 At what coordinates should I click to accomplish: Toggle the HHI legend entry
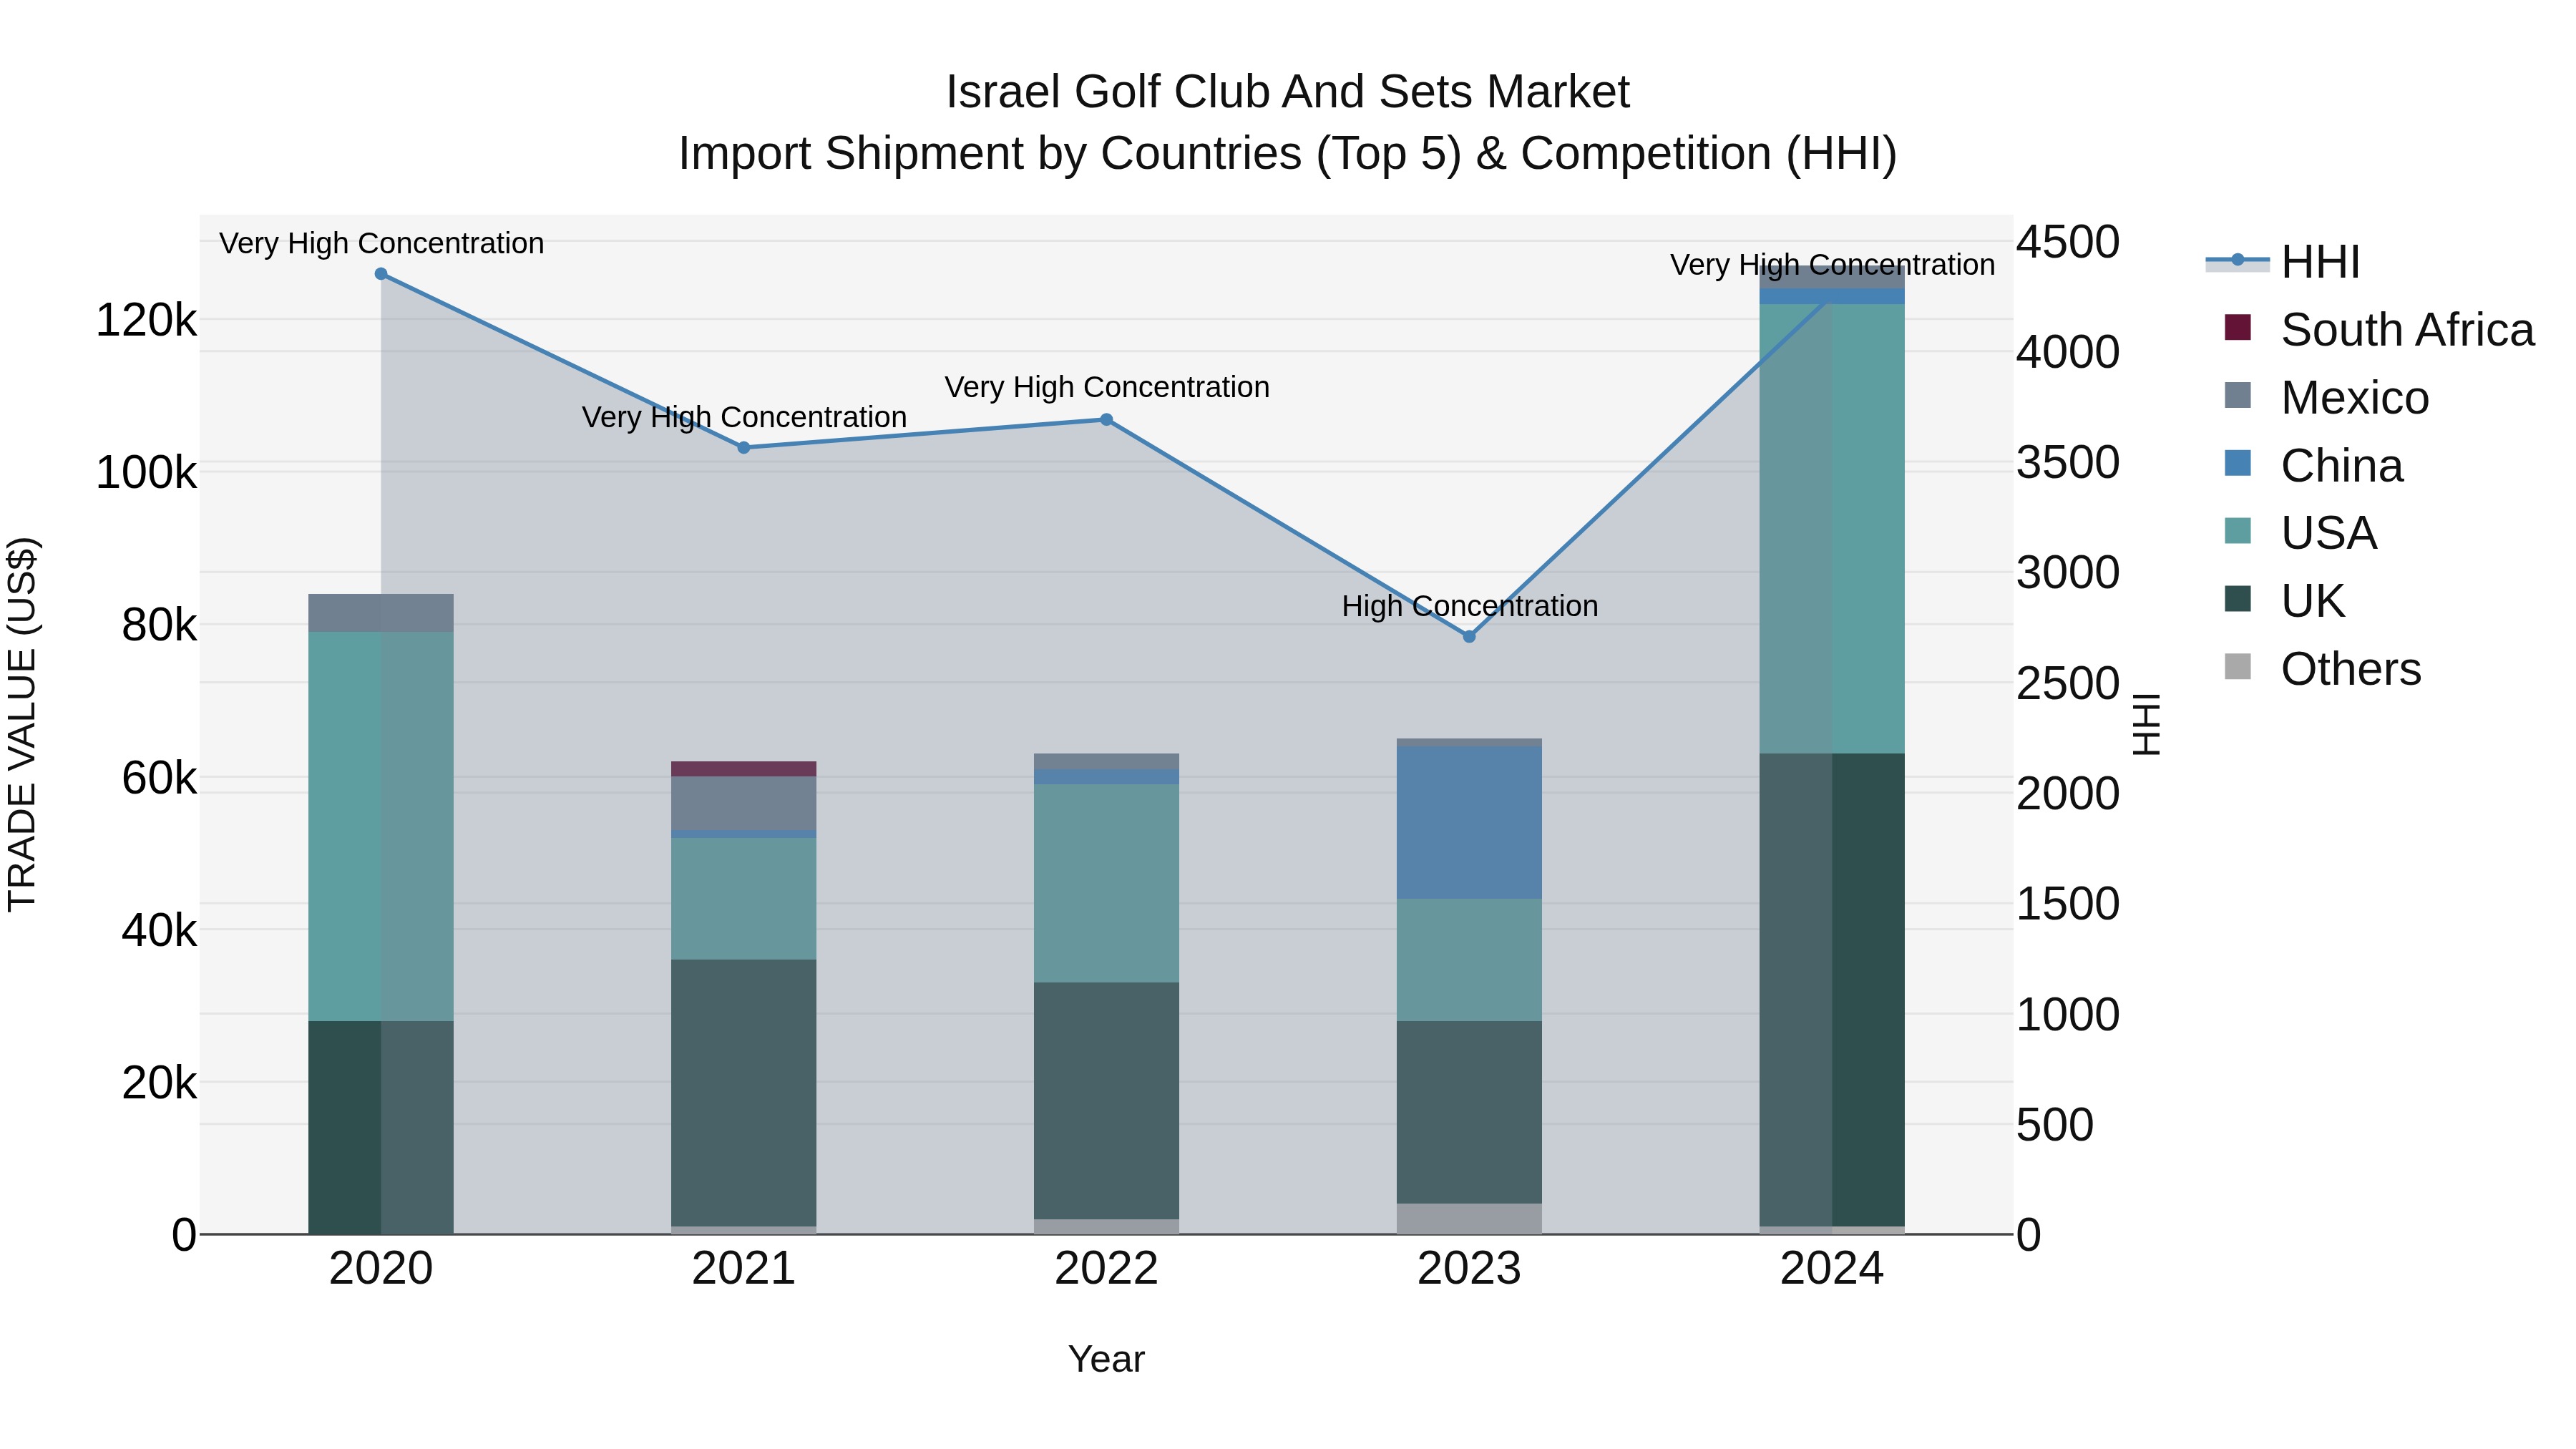pyautogui.click(x=2284, y=261)
